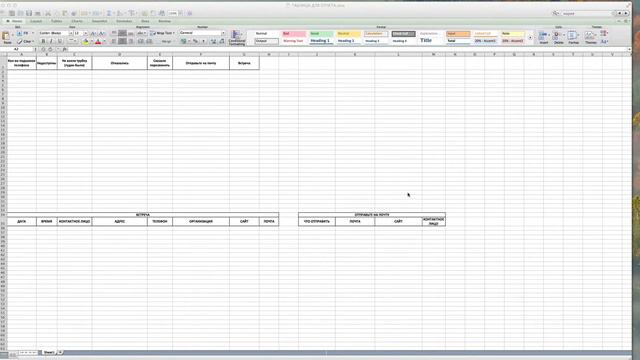Viewport: 640px width, 360px height.
Task: Apply the Bad cell style
Action: click(x=294, y=33)
